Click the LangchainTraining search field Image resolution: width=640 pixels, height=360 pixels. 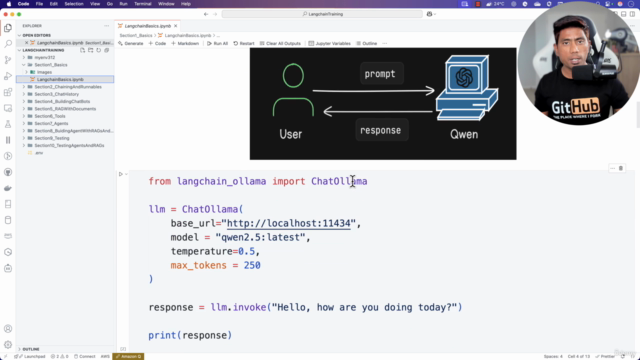coord(322,14)
